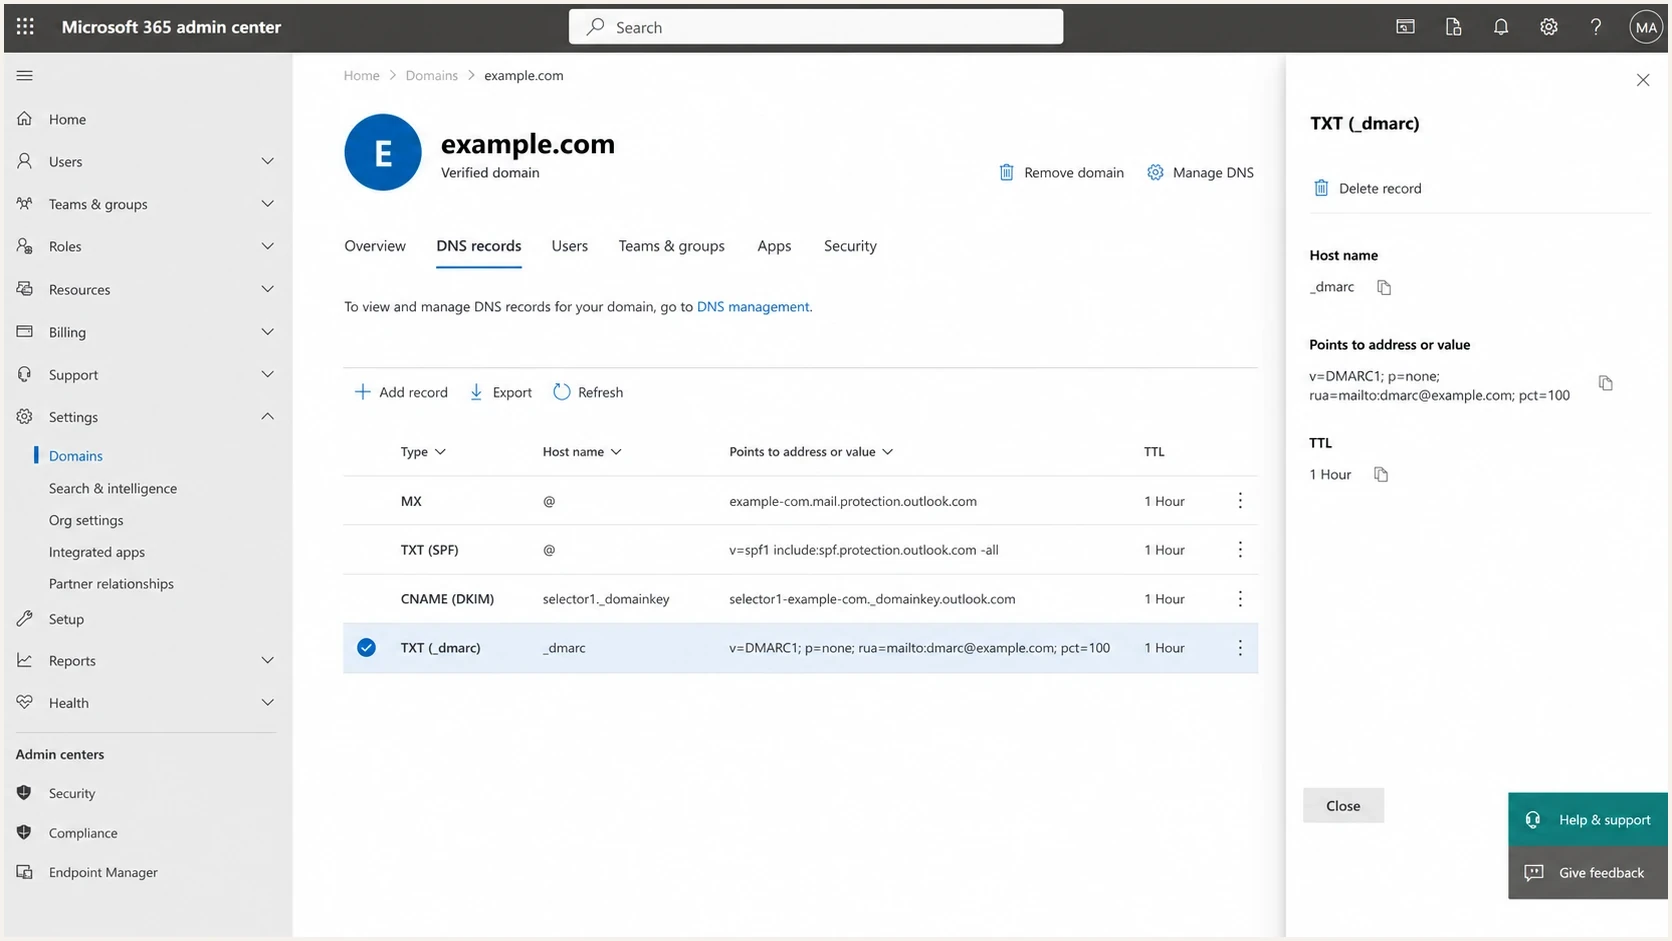Open the settings gear in header
The image size is (1672, 941).
pos(1548,27)
